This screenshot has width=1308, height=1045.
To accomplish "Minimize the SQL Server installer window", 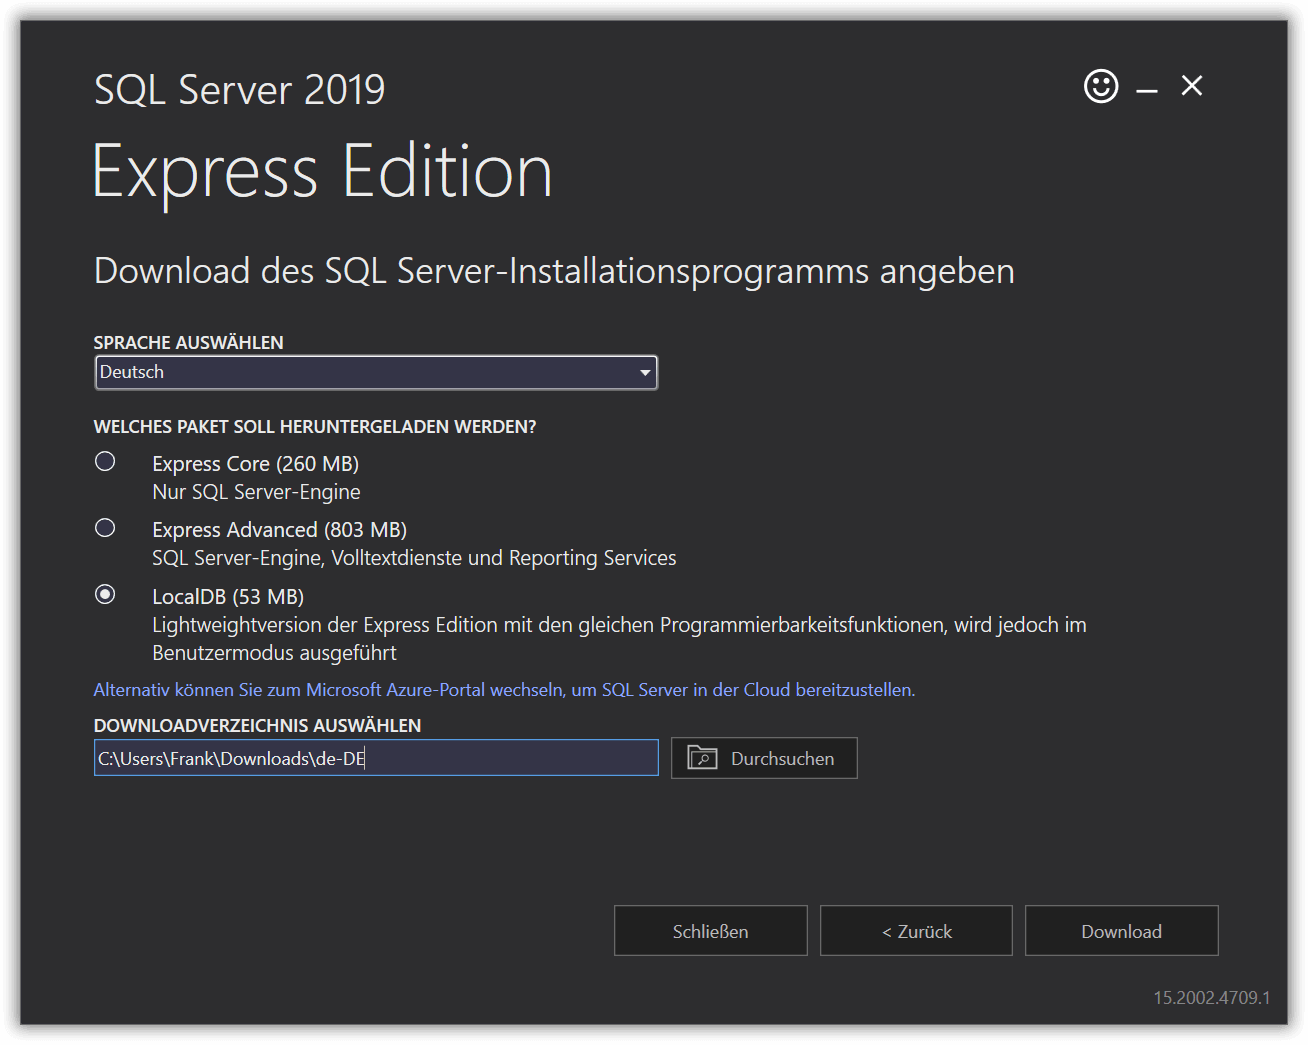I will pos(1147,91).
